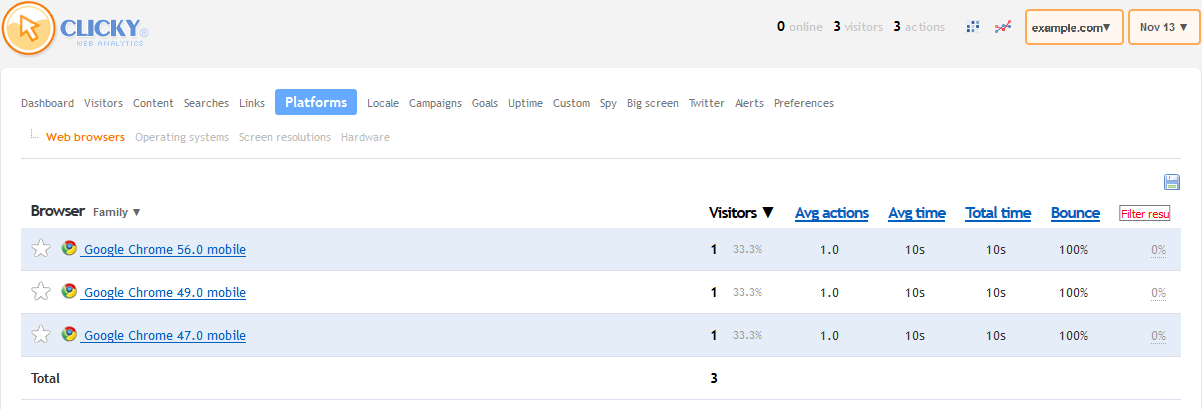The image size is (1202, 409).
Task: Open the Operating systems sub-tab
Action: (x=182, y=137)
